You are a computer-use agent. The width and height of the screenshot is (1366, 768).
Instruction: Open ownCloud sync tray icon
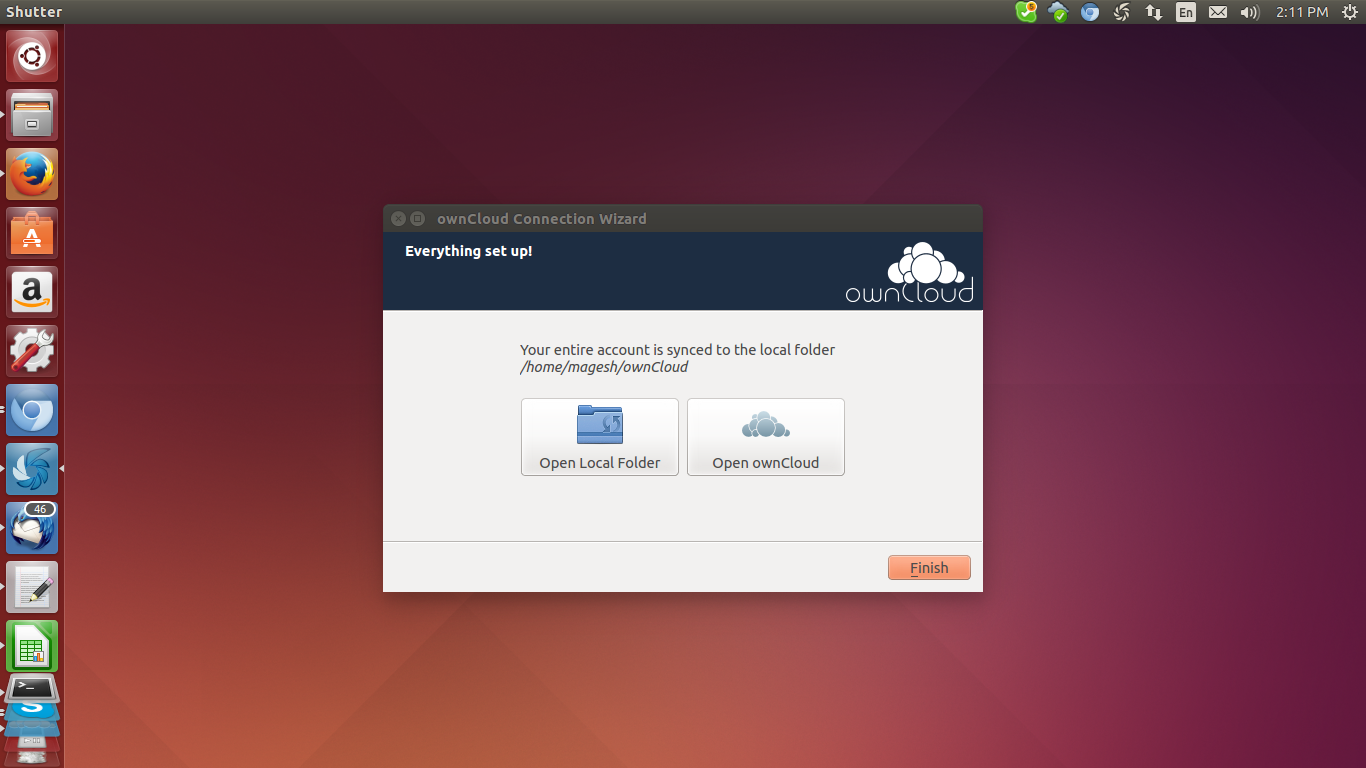(1058, 12)
